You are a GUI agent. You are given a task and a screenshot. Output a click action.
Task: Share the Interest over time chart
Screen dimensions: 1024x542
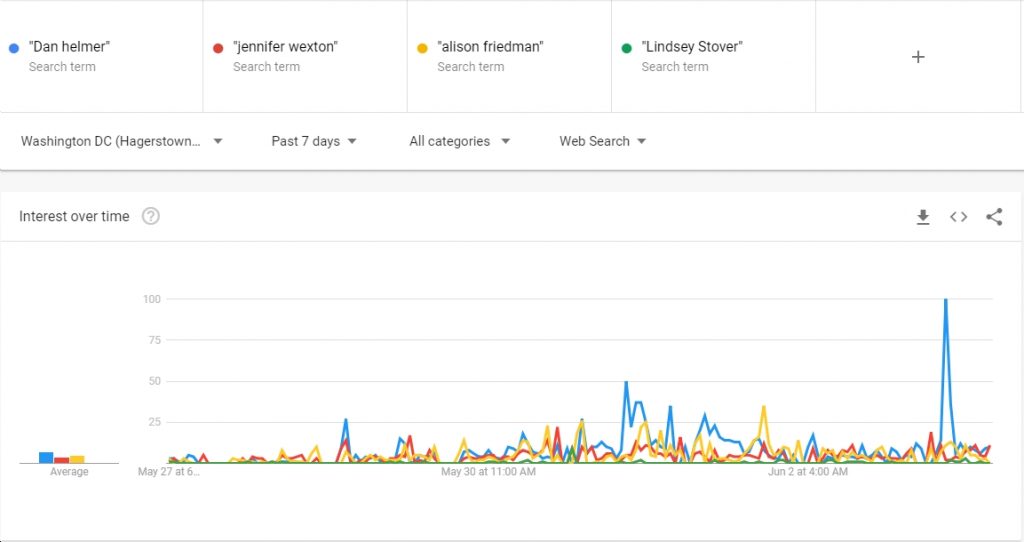tap(994, 217)
